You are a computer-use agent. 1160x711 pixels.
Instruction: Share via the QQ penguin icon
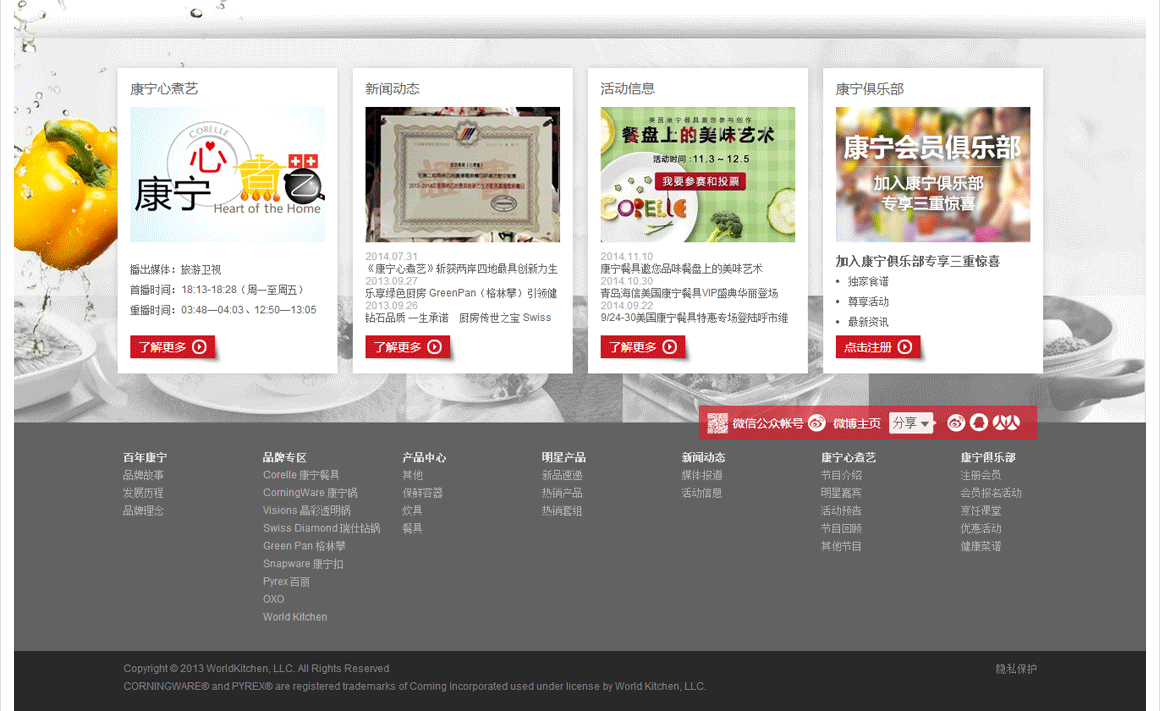pos(979,422)
